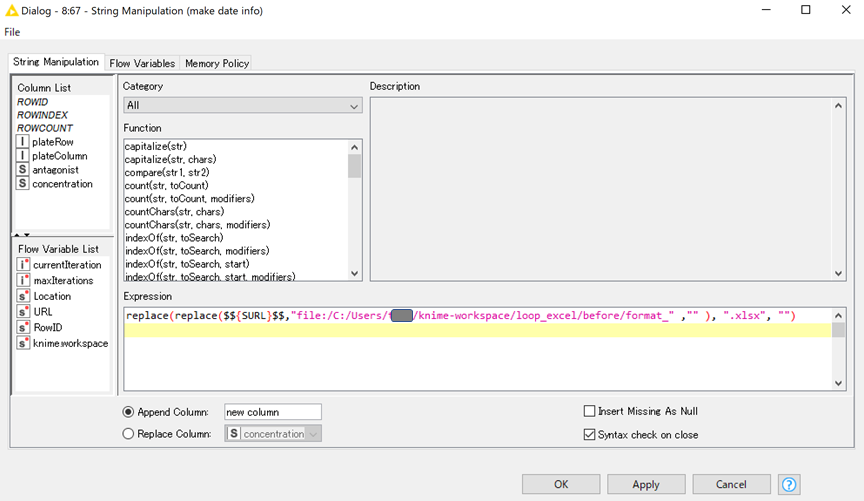Click the OK button
This screenshot has width=864, height=501.
561,484
